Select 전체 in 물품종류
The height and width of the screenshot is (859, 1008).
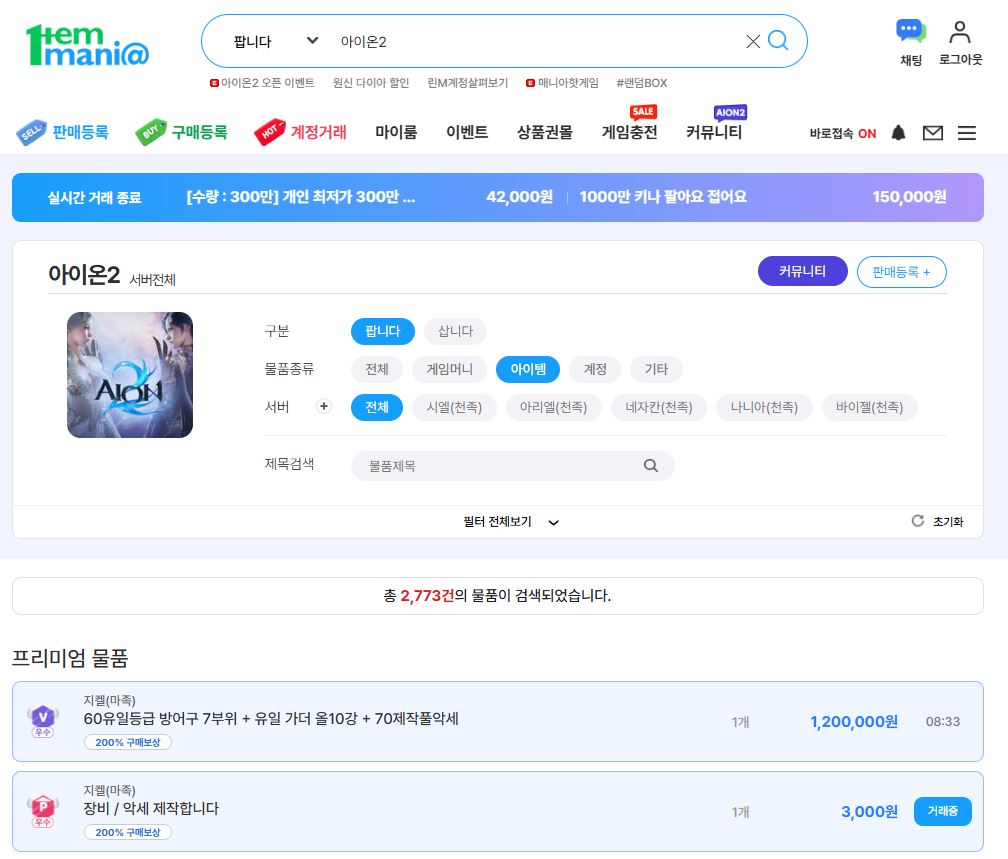[x=377, y=369]
